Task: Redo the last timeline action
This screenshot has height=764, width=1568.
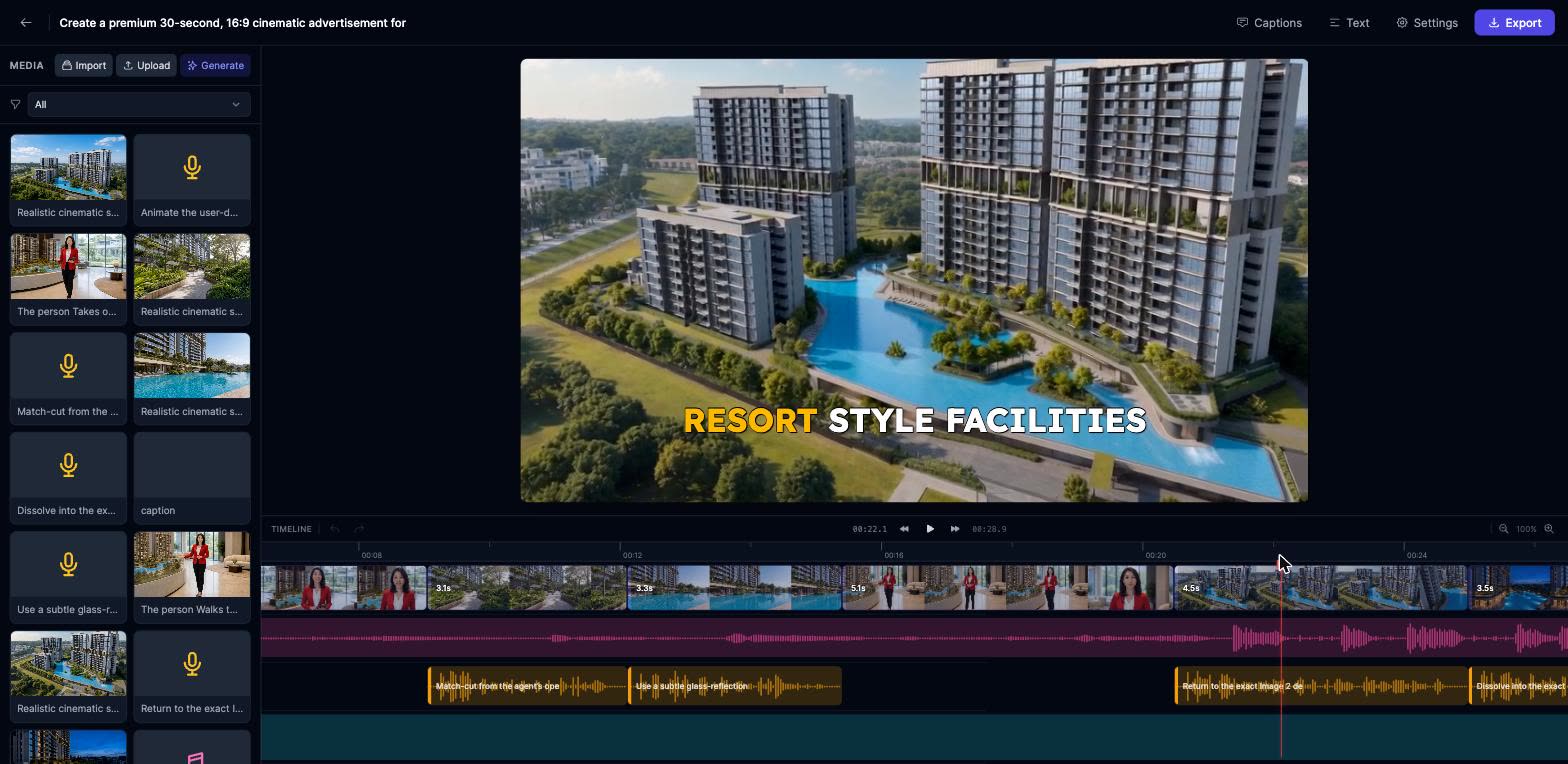Action: [359, 529]
